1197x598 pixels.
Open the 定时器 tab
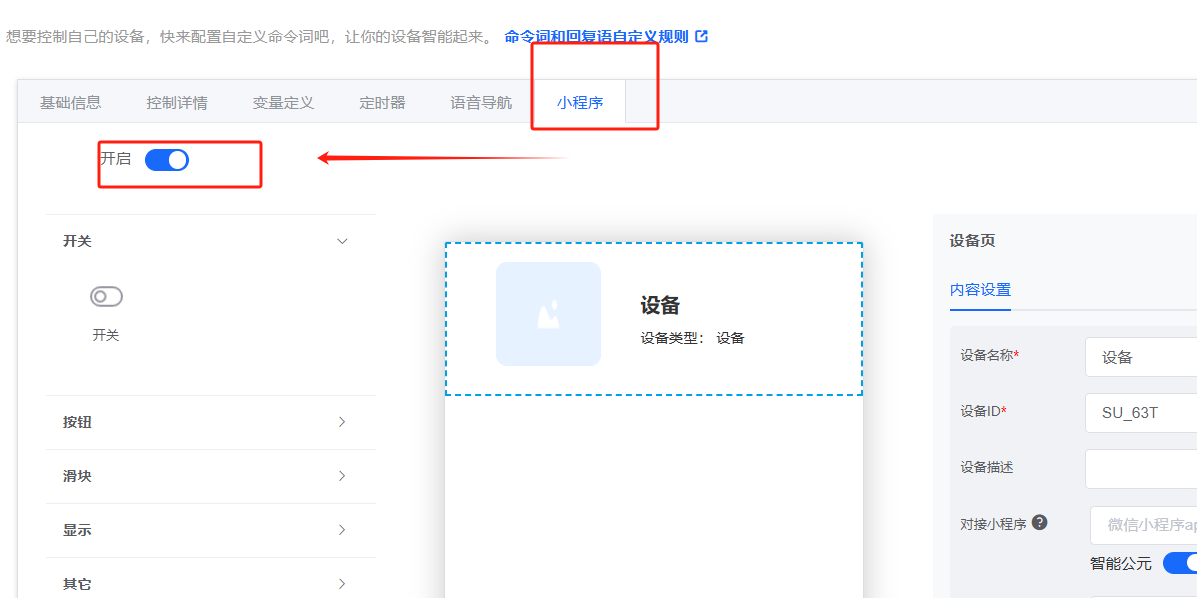coord(382,101)
